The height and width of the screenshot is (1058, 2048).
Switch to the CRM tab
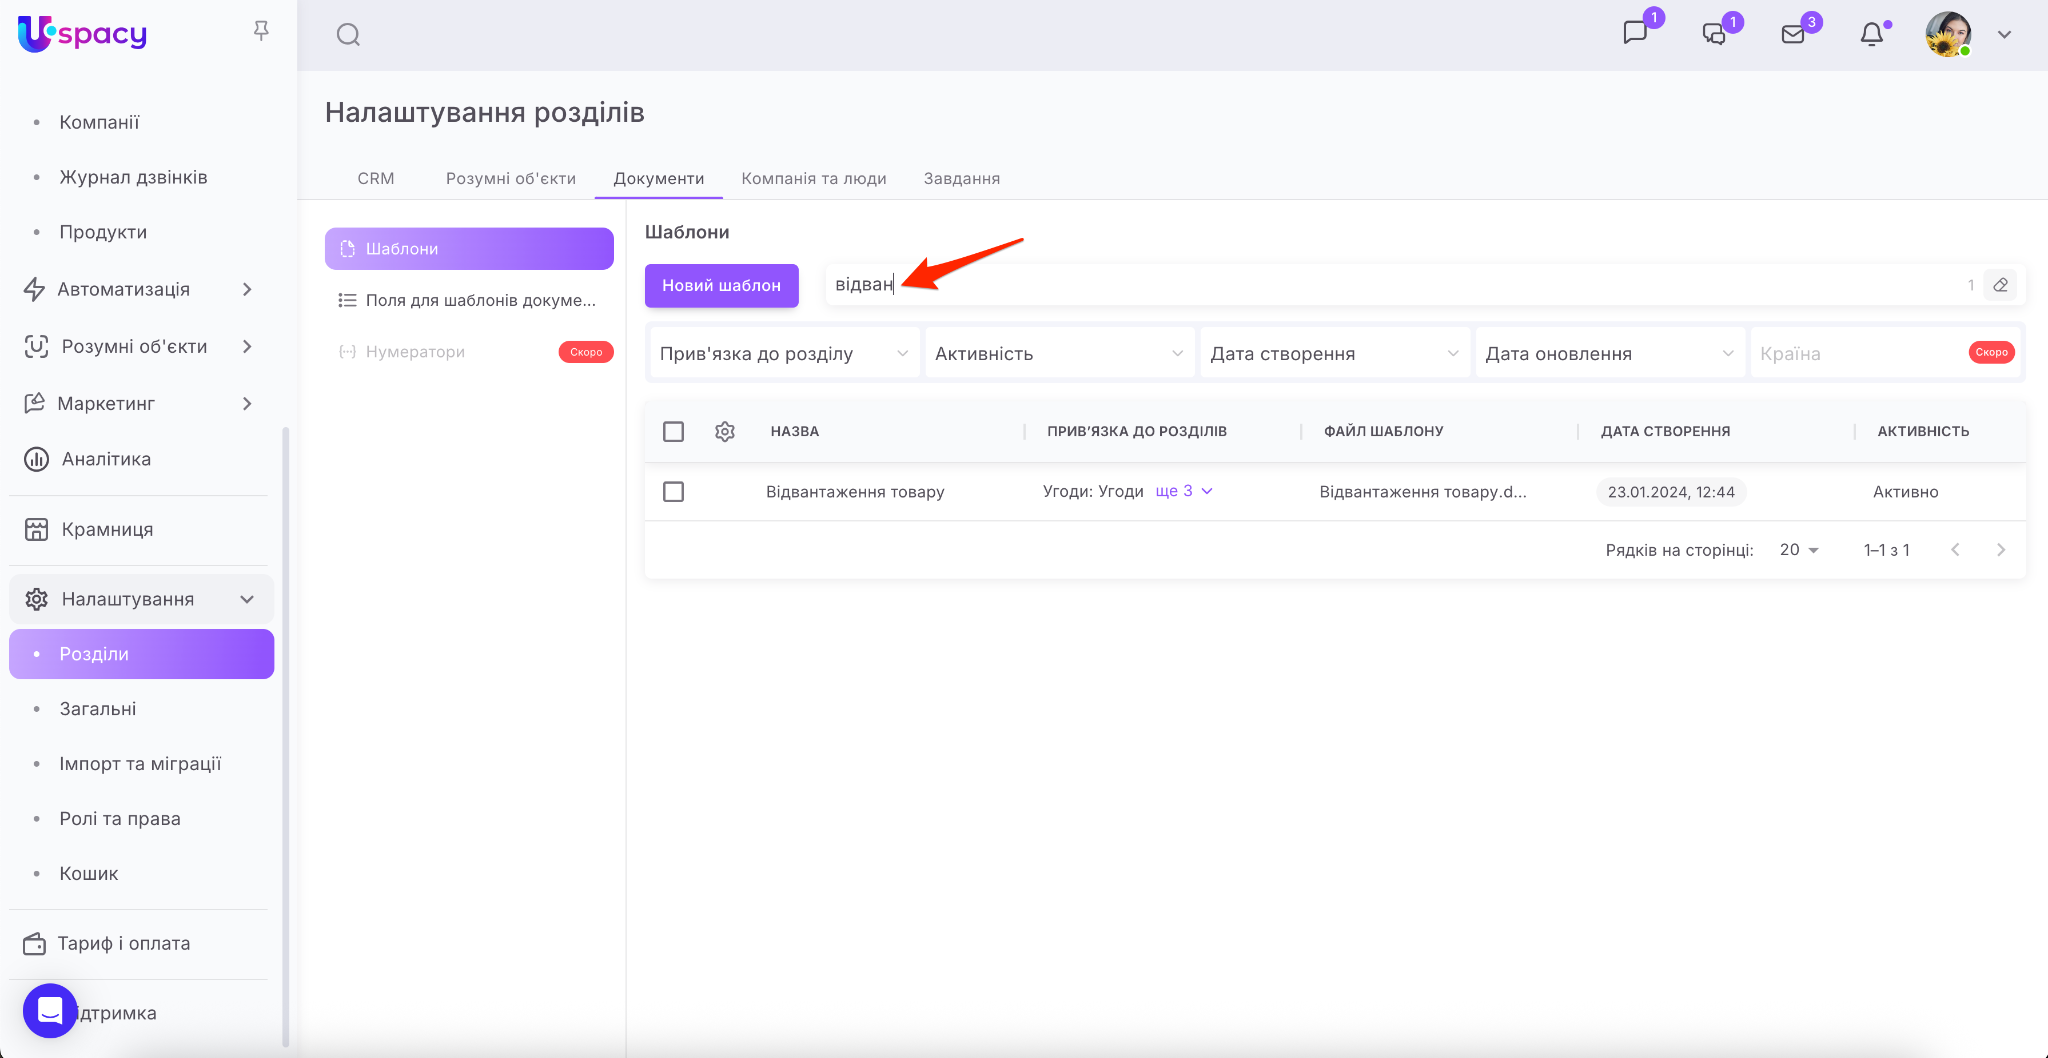coord(376,178)
